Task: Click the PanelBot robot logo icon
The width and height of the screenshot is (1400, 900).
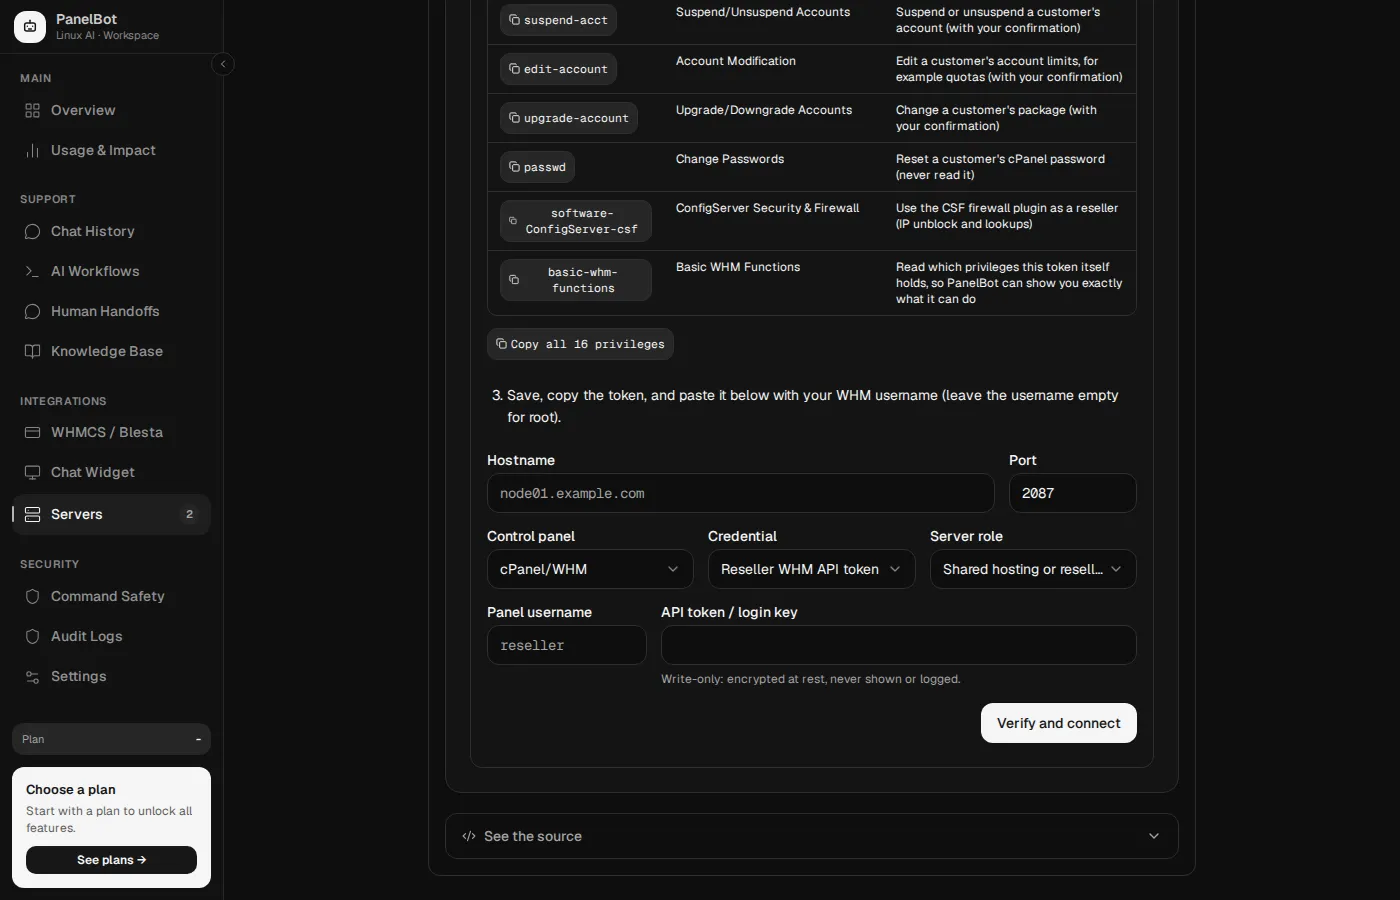Action: (x=30, y=27)
